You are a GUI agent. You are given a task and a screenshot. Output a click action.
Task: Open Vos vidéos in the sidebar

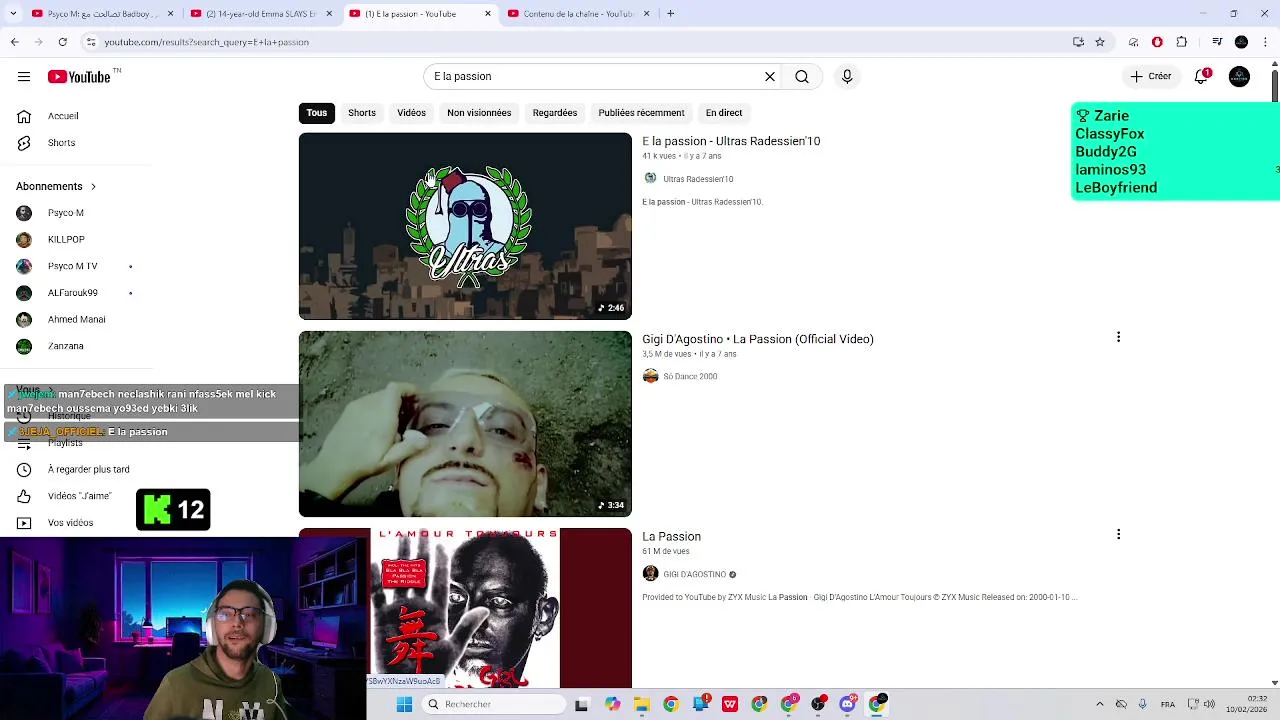point(70,523)
